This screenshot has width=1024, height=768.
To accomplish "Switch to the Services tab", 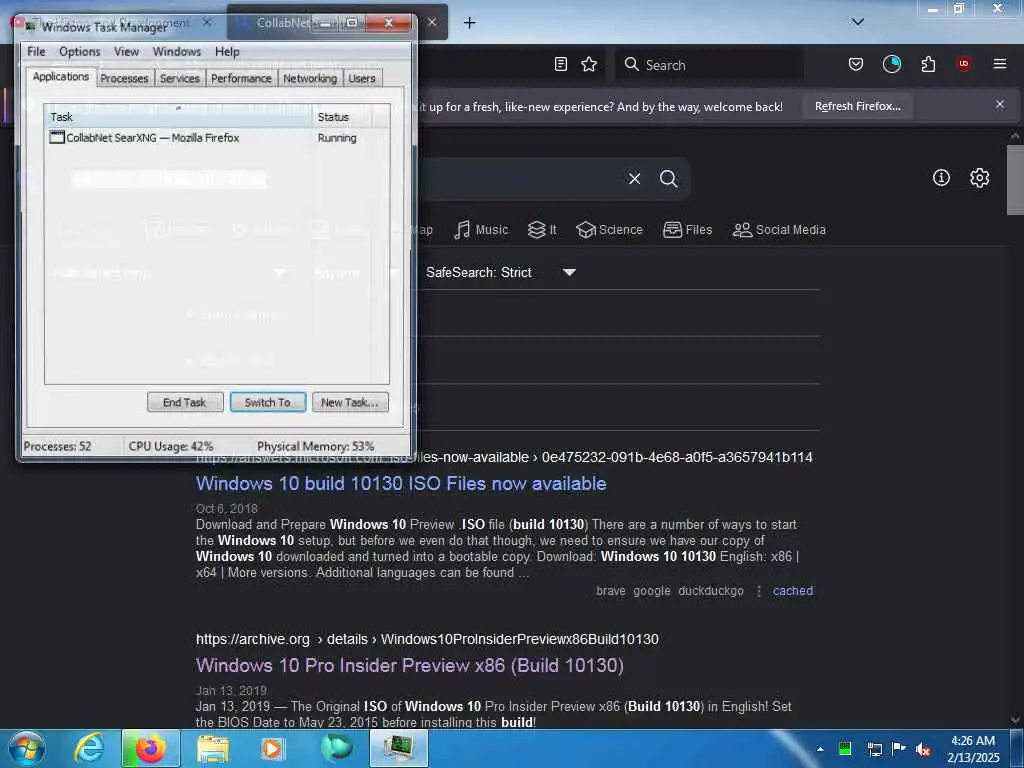I will click(x=180, y=78).
